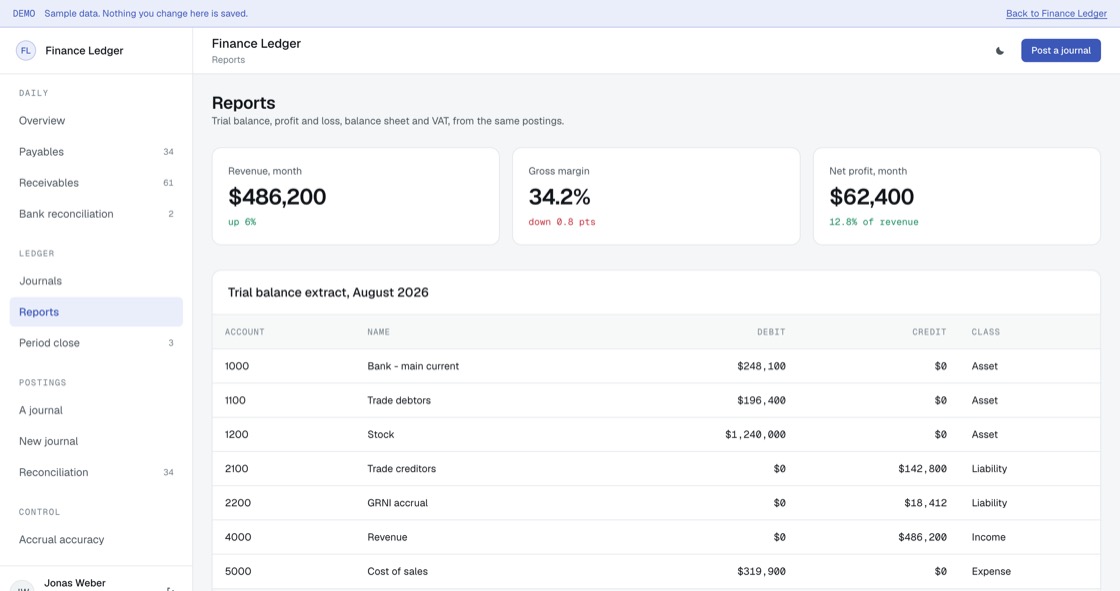Open the Journals ledger page
This screenshot has width=1120, height=591.
click(x=96, y=281)
